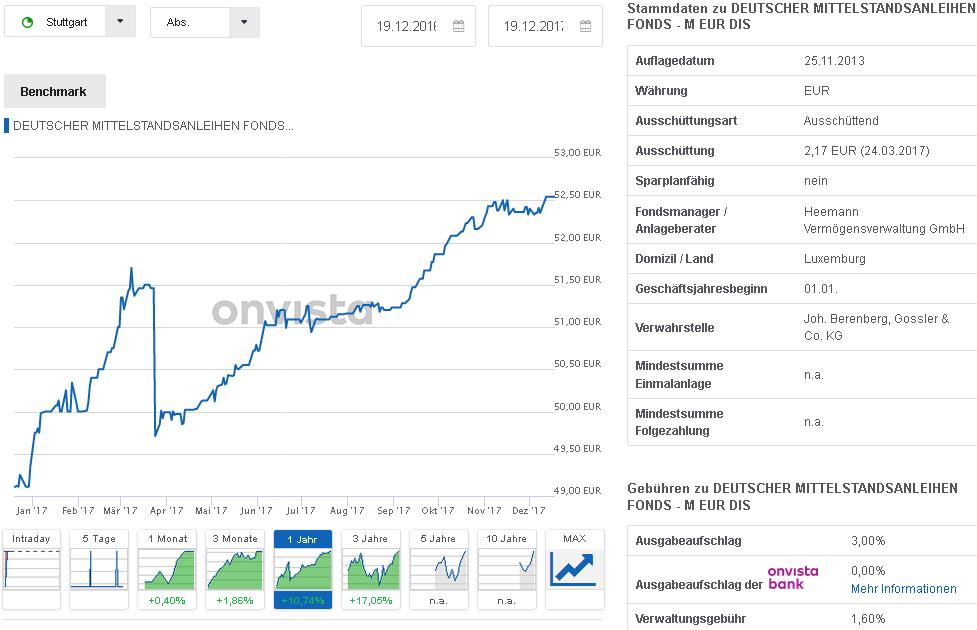
Task: Click the 49,00 EUR axis label
Action: click(x=578, y=490)
